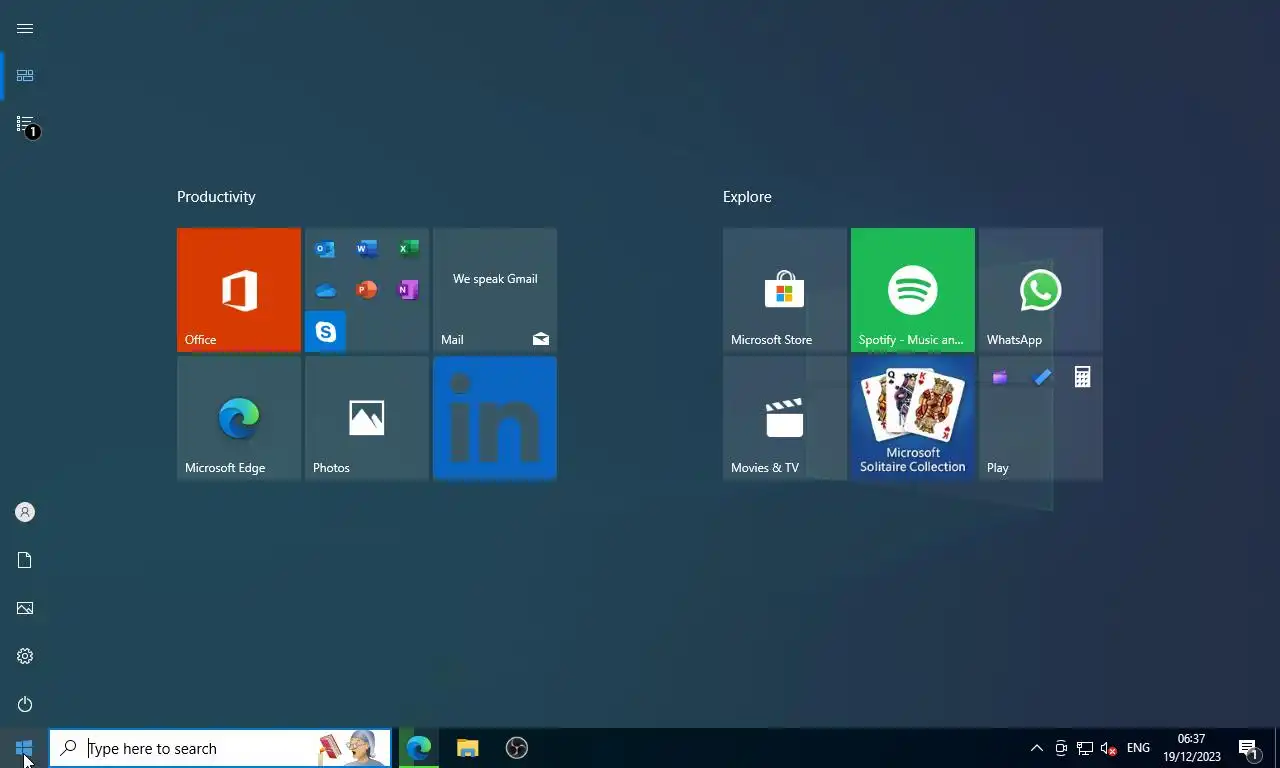Launch the Spotify tile
This screenshot has width=1280, height=768.
(913, 290)
